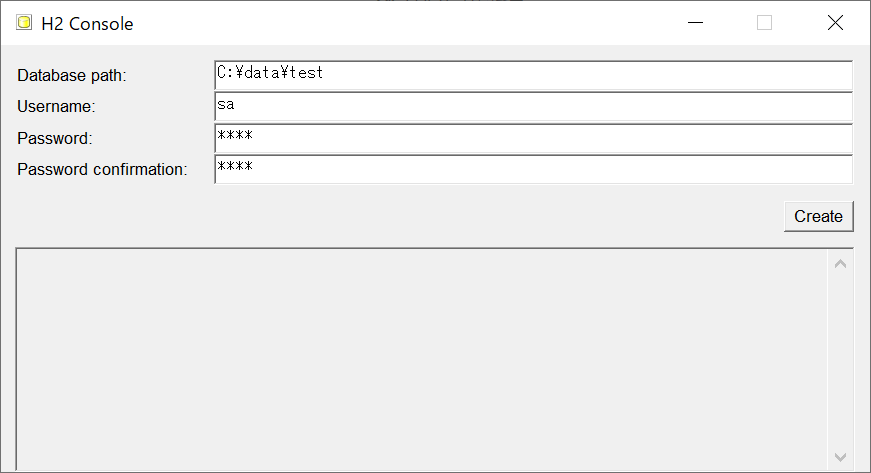This screenshot has height=473, width=871.
Task: Minimize the H2 Console window
Action: pyautogui.click(x=695, y=23)
